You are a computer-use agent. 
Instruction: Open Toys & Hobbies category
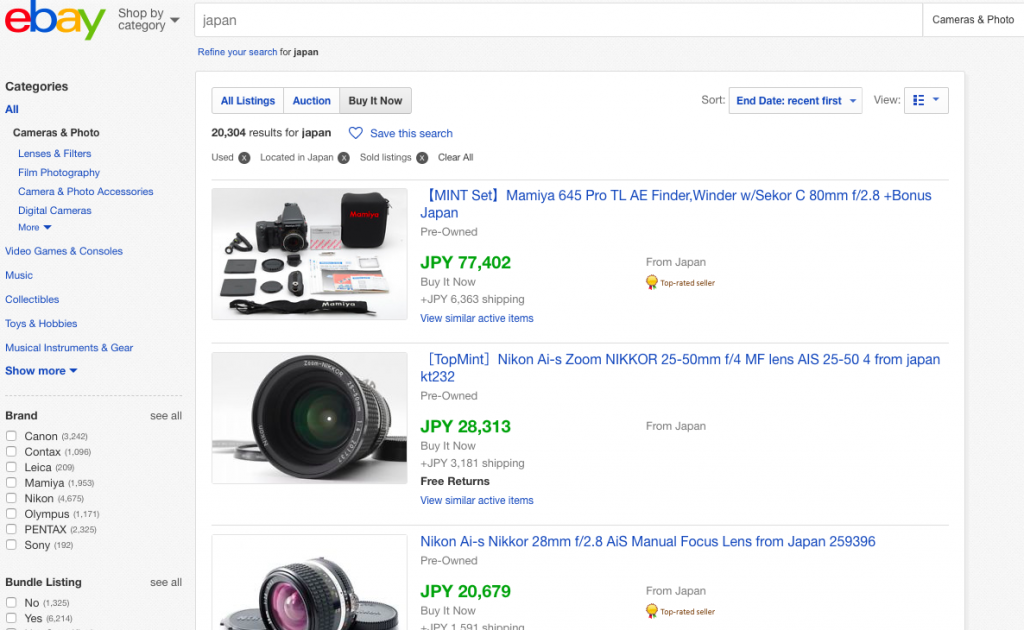[41, 323]
